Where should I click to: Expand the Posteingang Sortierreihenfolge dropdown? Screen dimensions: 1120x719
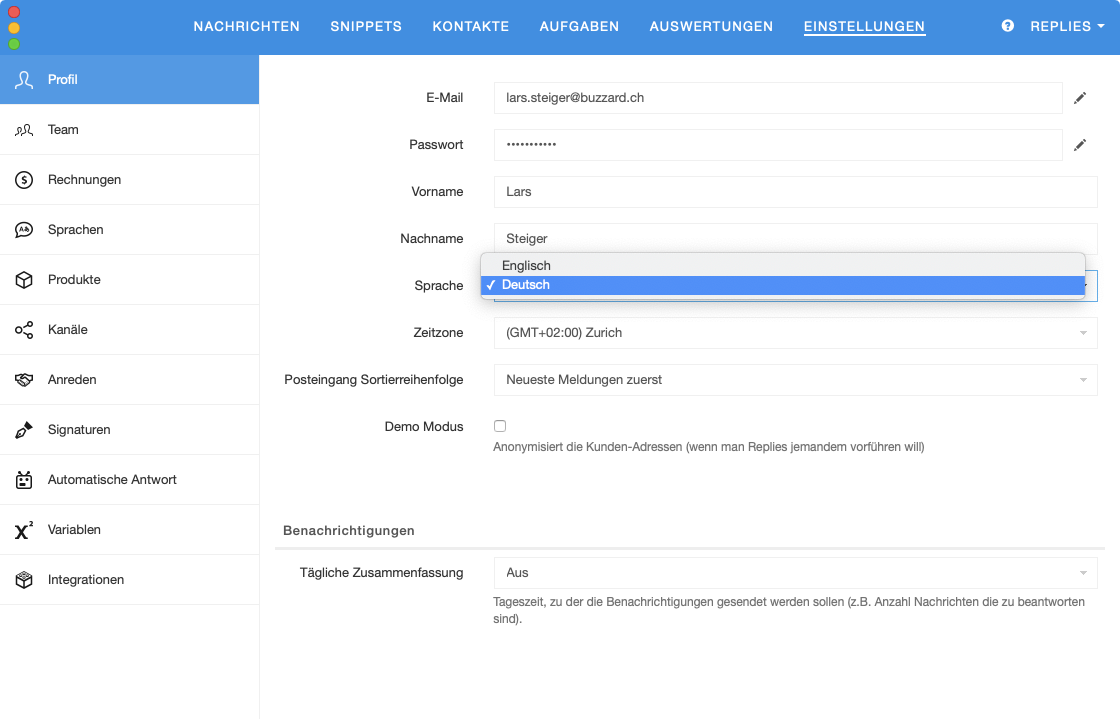pyautogui.click(x=795, y=380)
